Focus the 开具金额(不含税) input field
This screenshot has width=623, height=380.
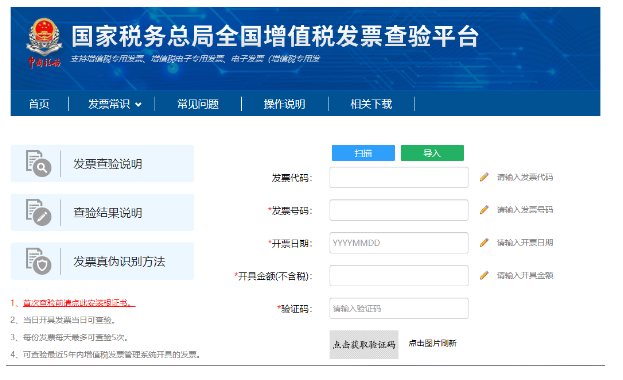(399, 275)
